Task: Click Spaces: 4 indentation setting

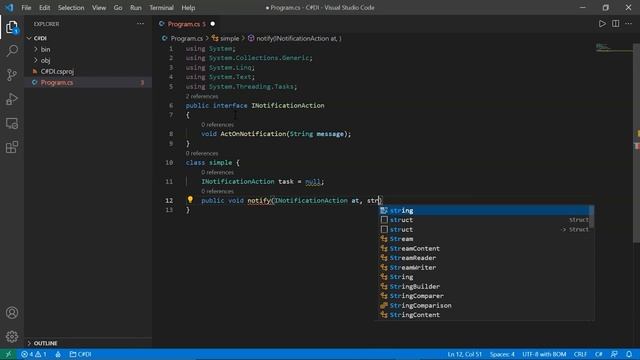Action: click(x=502, y=354)
